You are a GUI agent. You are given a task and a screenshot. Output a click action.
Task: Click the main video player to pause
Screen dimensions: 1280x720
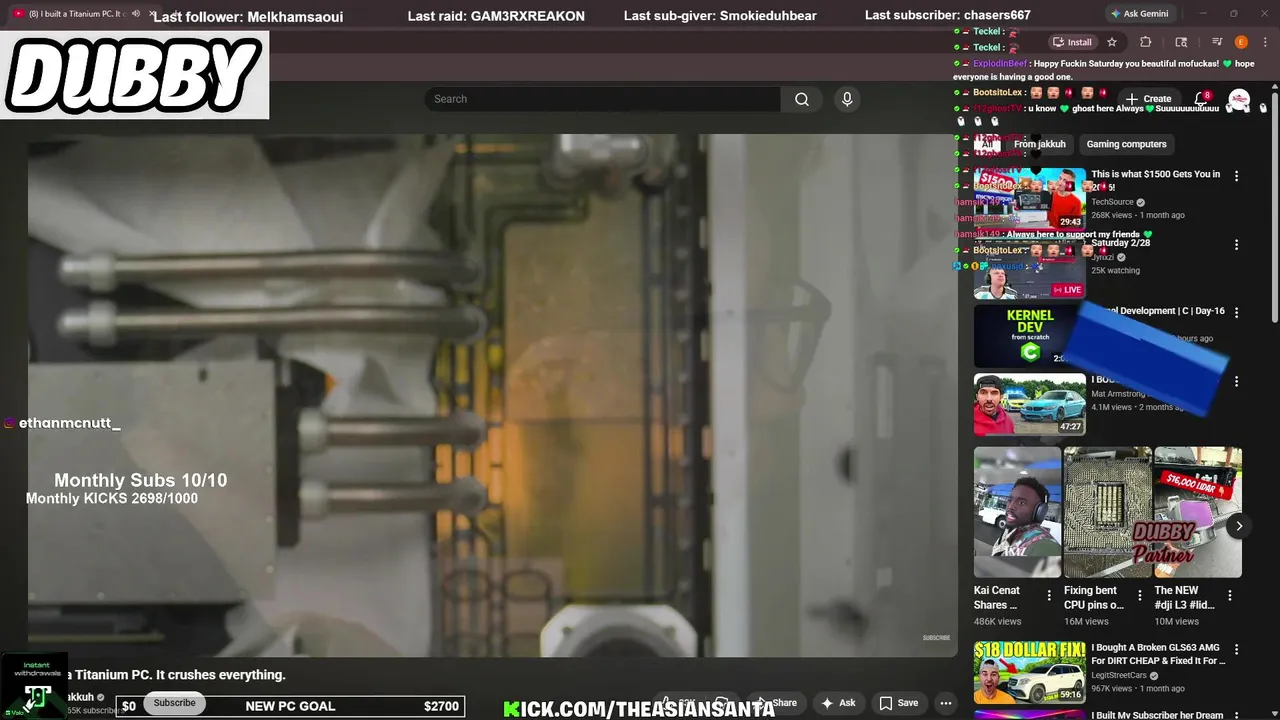pyautogui.click(x=492, y=395)
